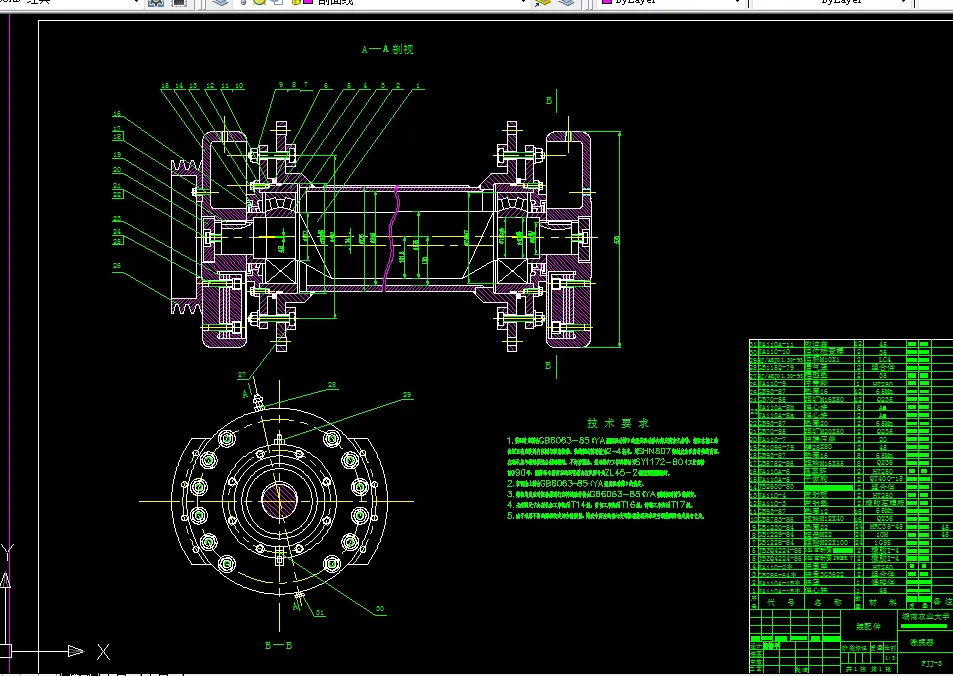
Task: Click the magenta ByLayer color swatch
Action: (606, 2)
